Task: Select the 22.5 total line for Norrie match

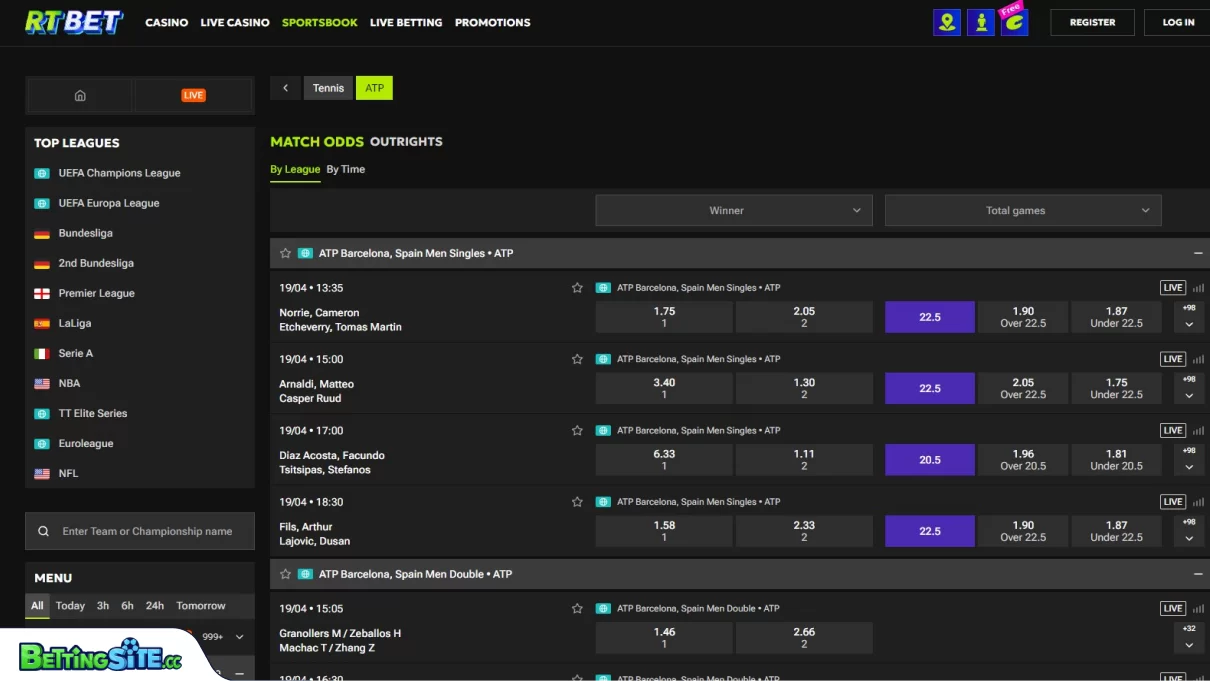Action: coord(930,317)
